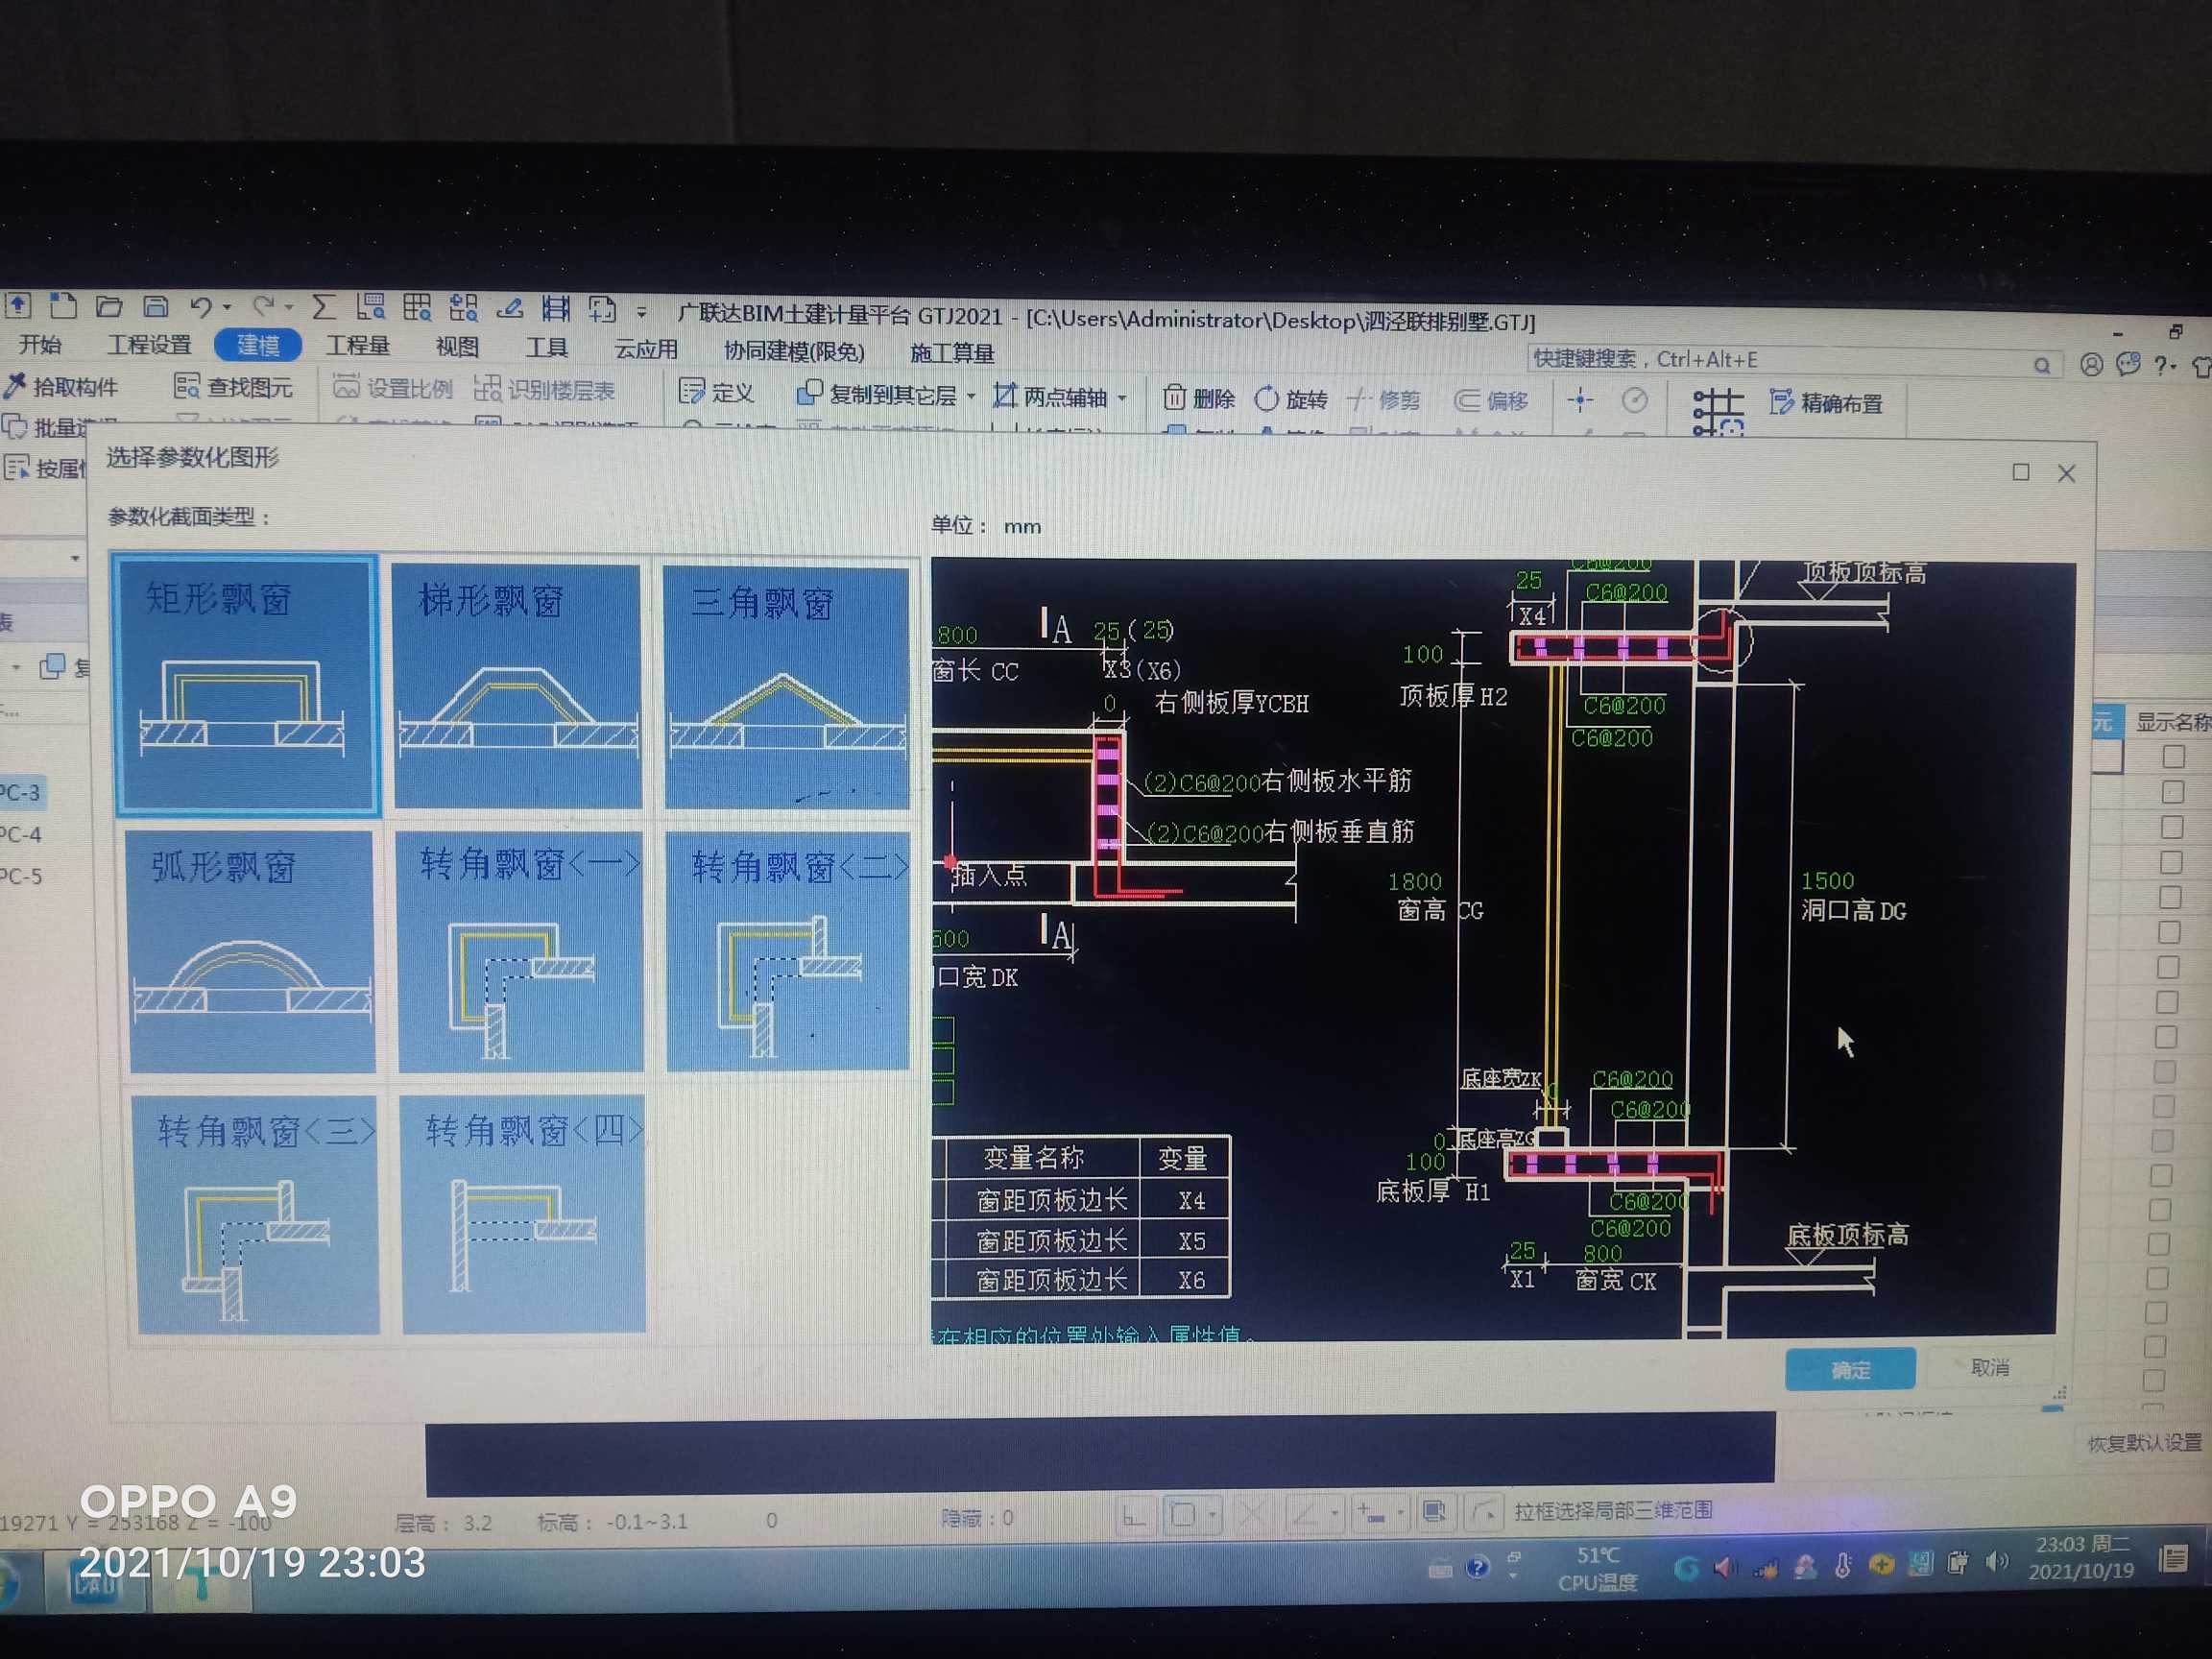Edit the 1500 opening height DG value

point(1827,880)
